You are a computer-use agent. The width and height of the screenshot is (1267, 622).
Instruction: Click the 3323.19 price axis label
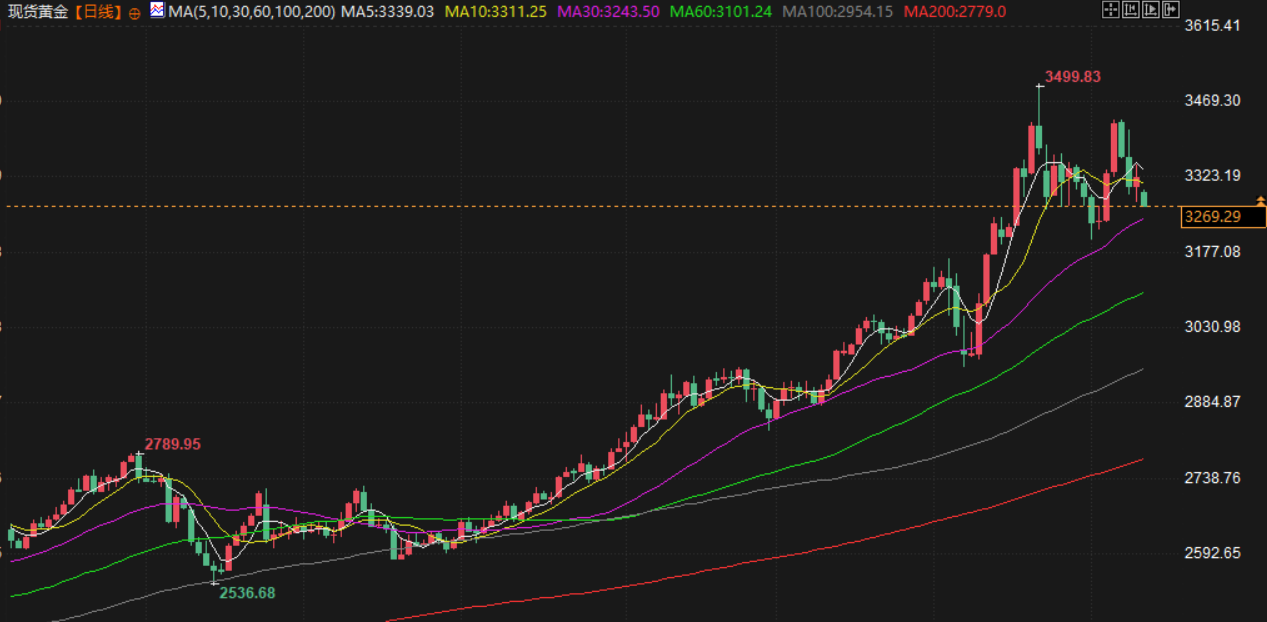pyautogui.click(x=1212, y=175)
